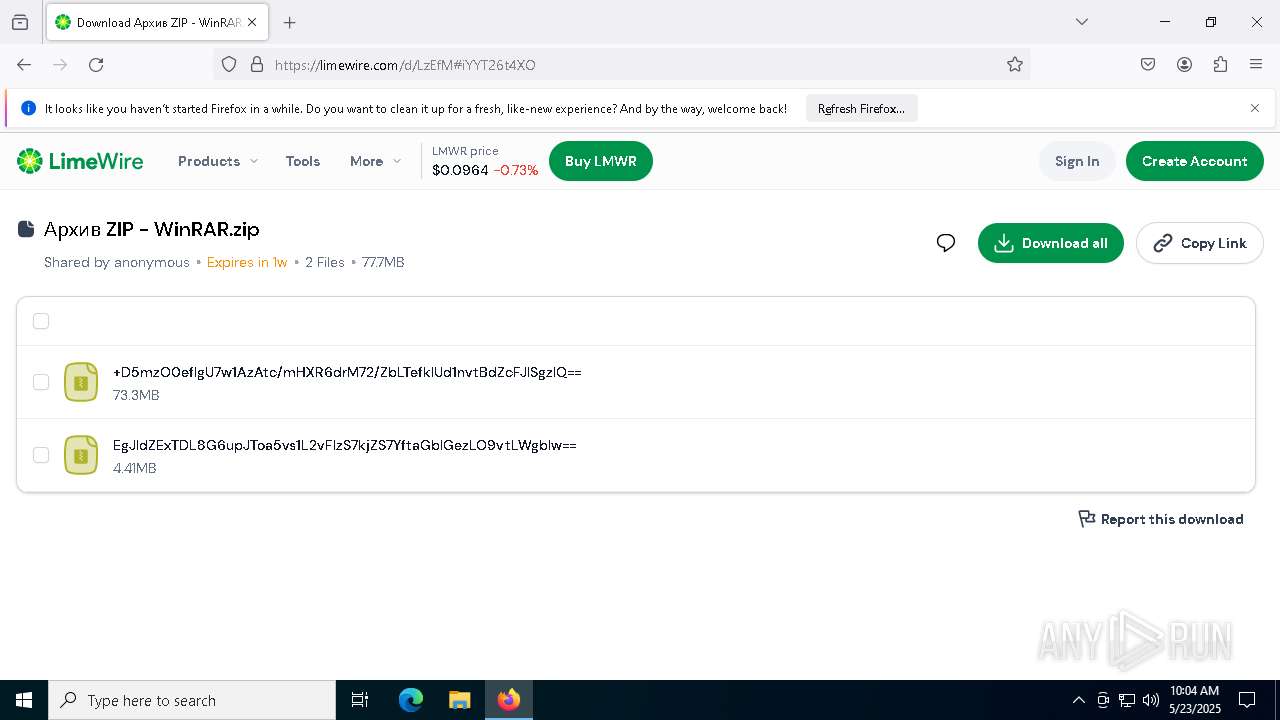Open the Extensions puzzle icon
Image resolution: width=1280 pixels, height=720 pixels.
[x=1220, y=64]
